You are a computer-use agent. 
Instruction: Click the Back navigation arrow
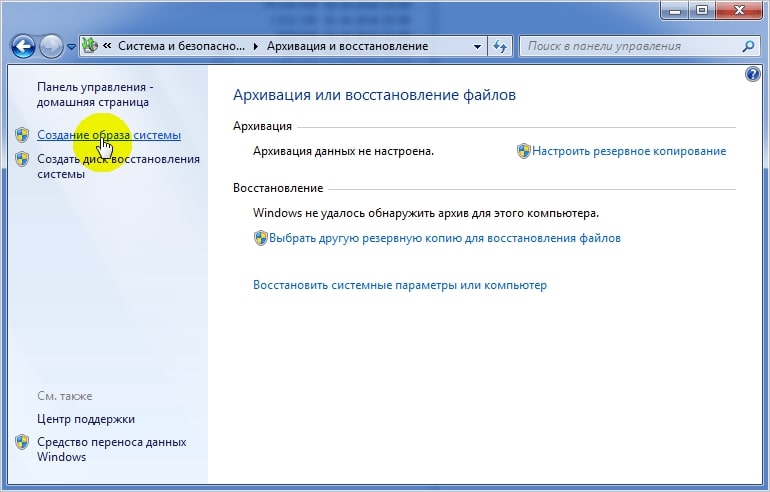click(23, 47)
